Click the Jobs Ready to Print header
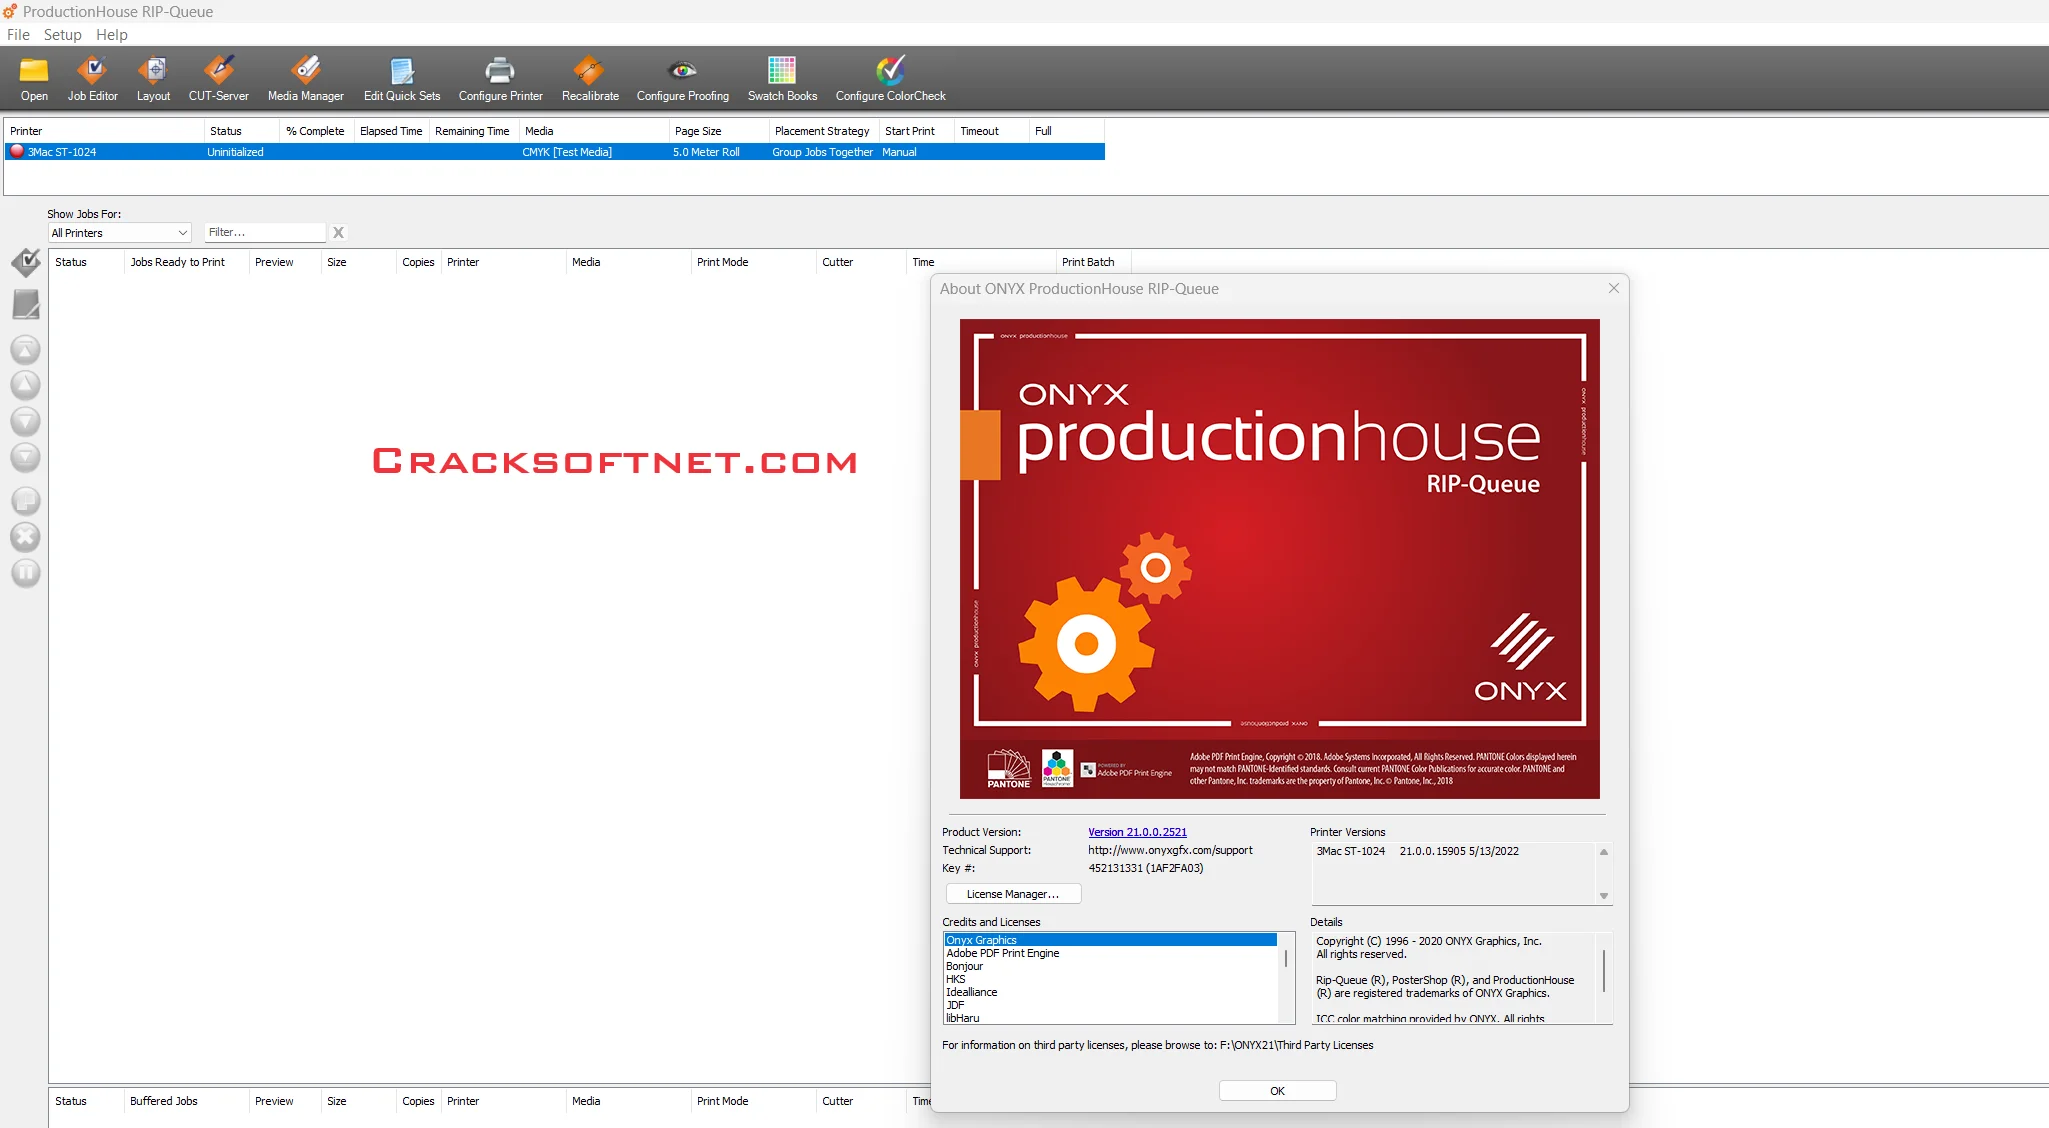This screenshot has width=2049, height=1128. click(x=185, y=262)
